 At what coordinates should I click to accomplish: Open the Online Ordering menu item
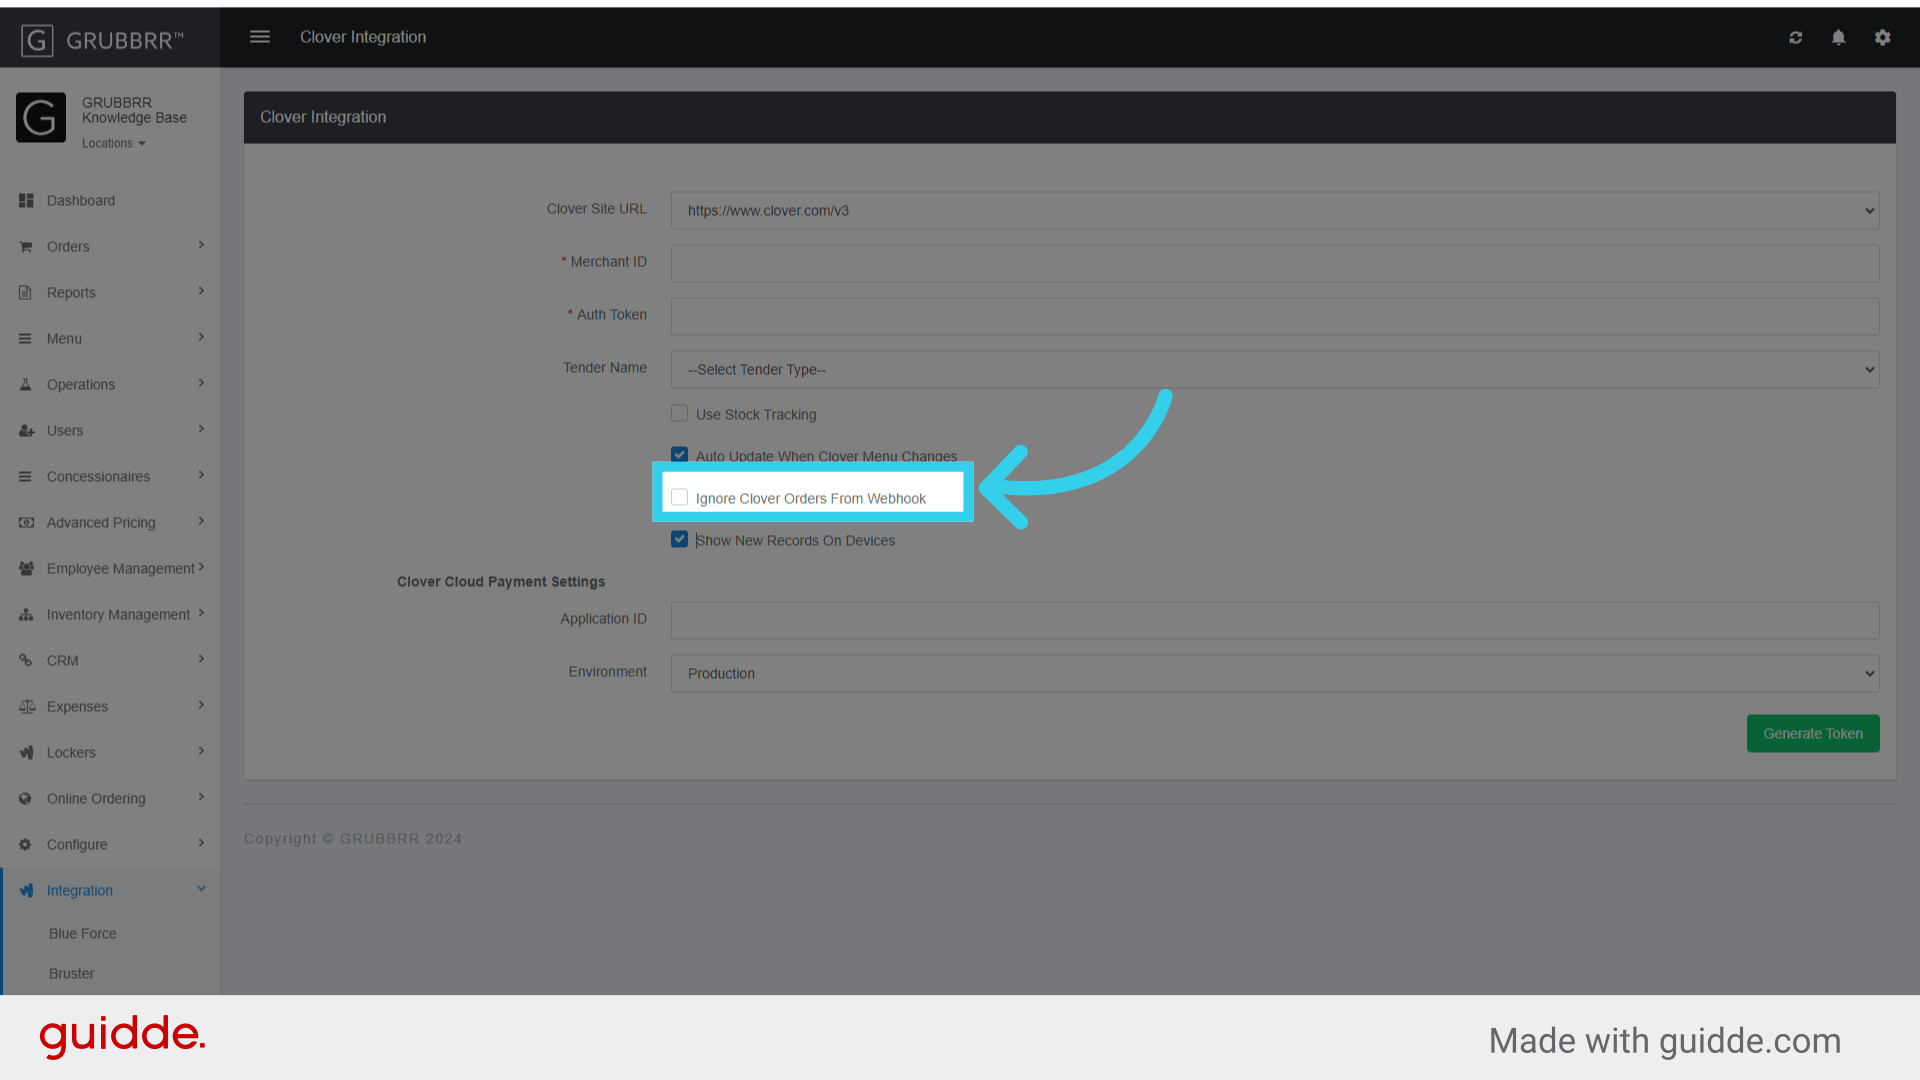(110, 799)
